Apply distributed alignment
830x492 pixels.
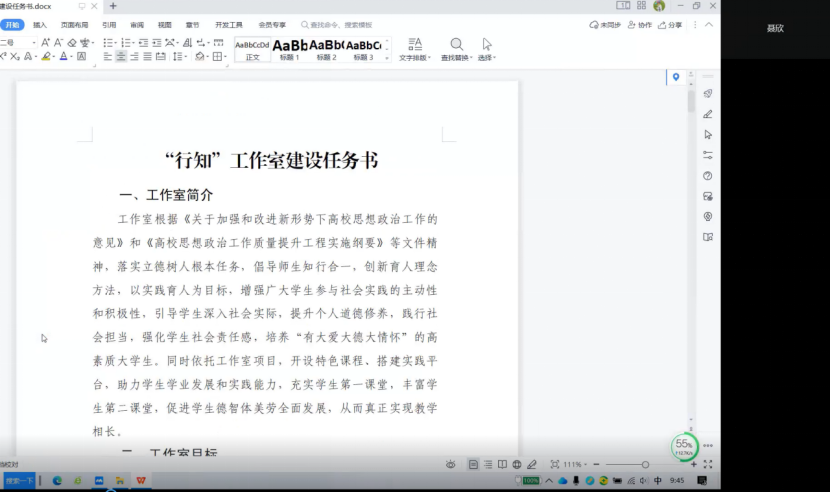coord(160,56)
